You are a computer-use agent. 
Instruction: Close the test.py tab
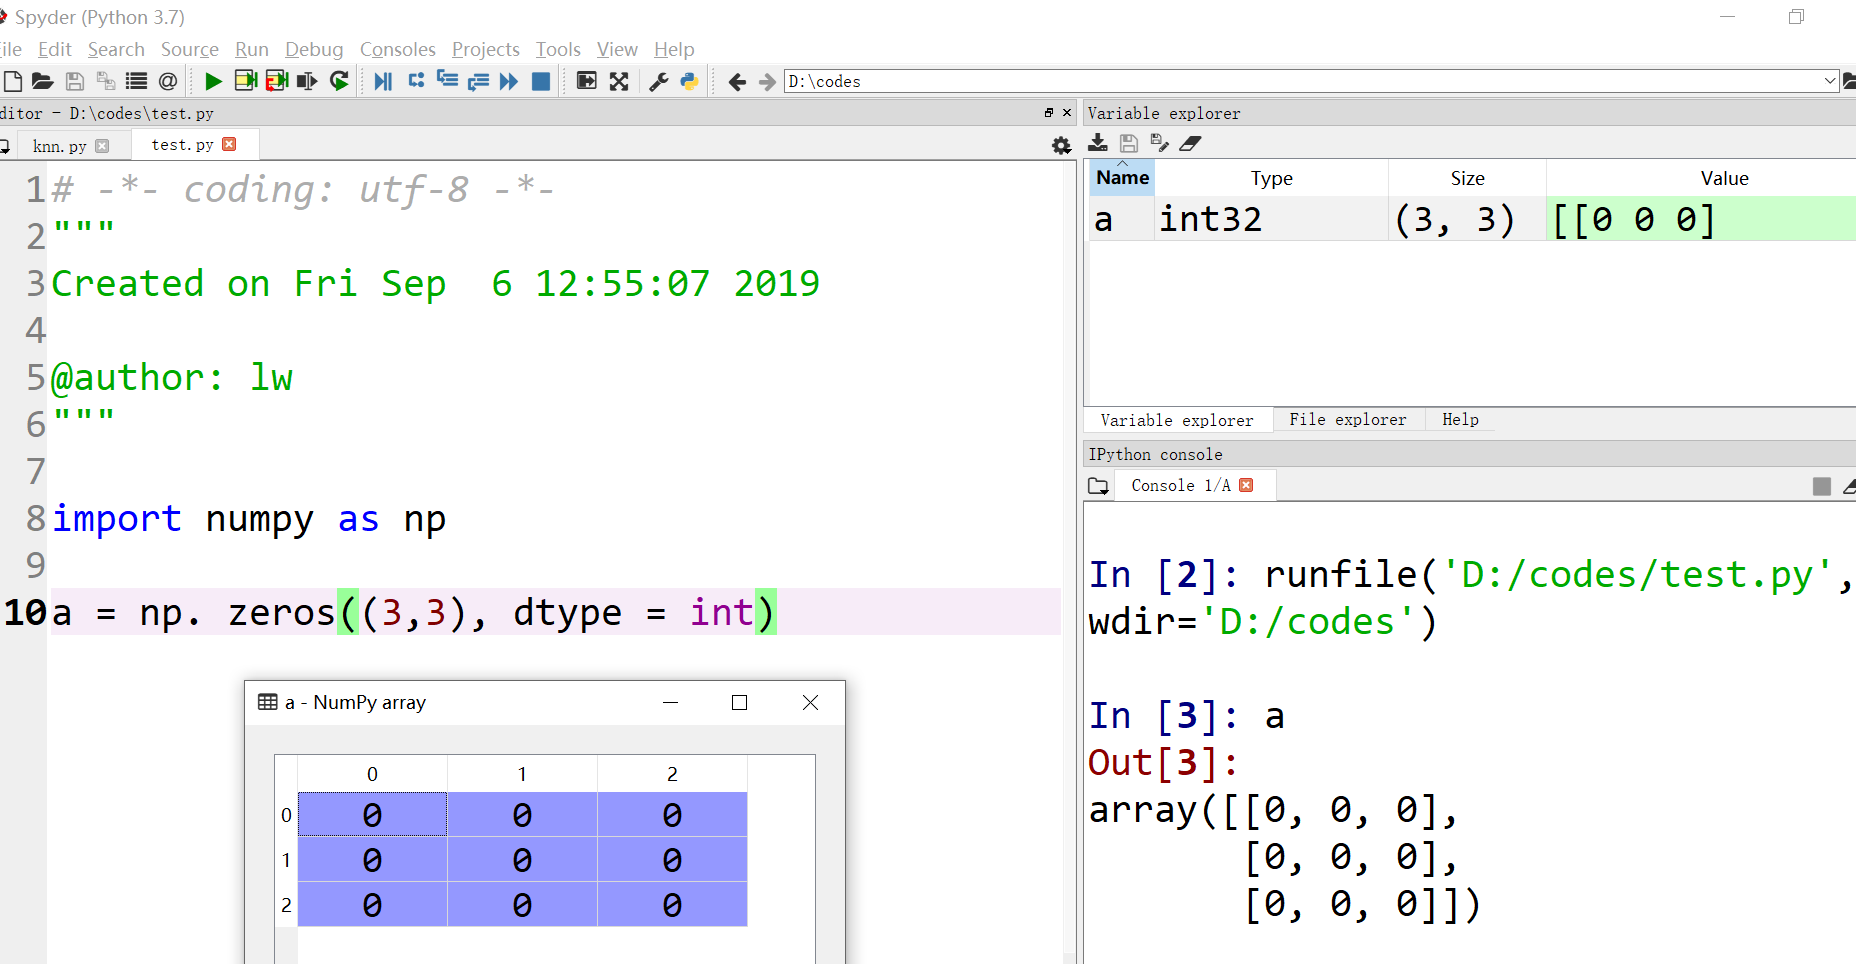[229, 144]
